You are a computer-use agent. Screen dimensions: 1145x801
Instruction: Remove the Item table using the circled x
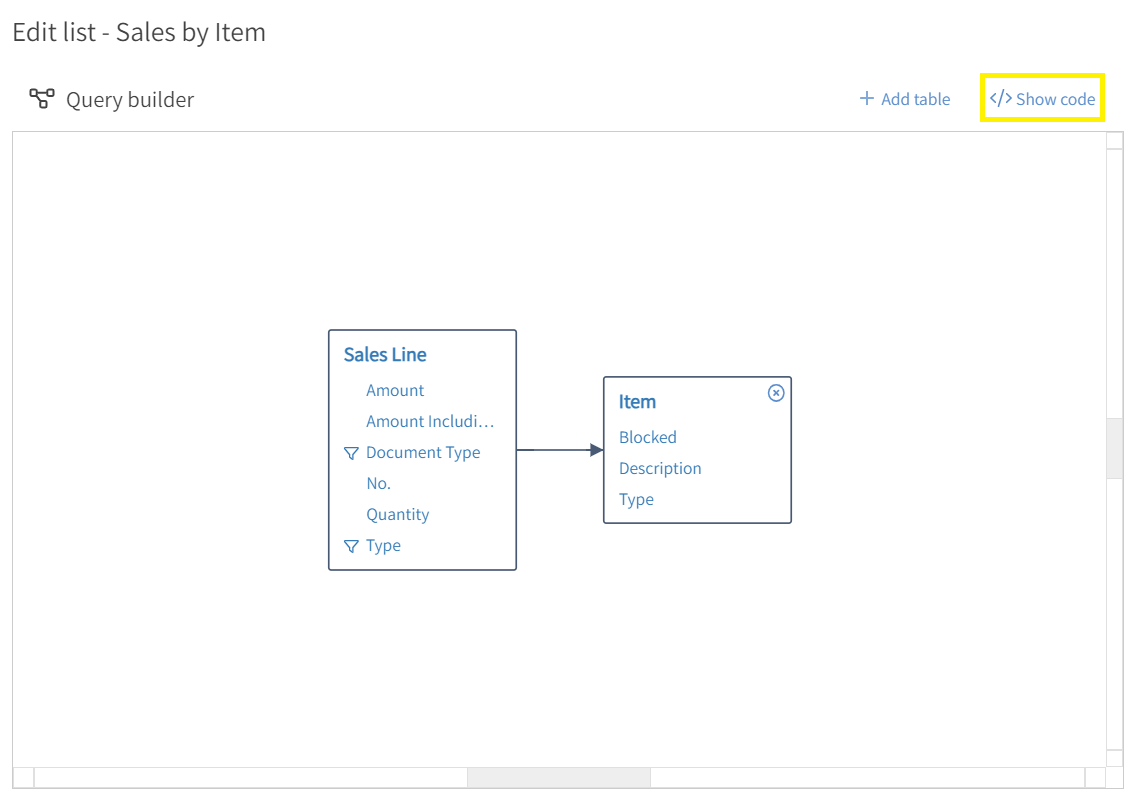[776, 393]
